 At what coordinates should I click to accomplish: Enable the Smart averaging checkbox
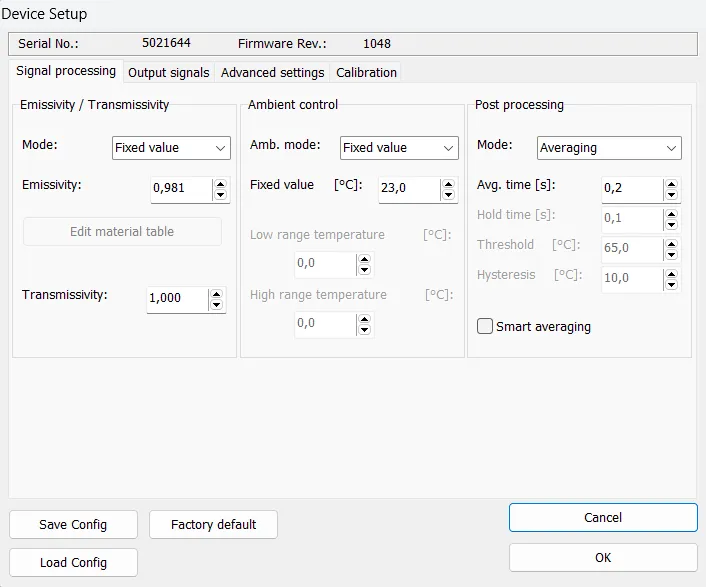click(486, 326)
